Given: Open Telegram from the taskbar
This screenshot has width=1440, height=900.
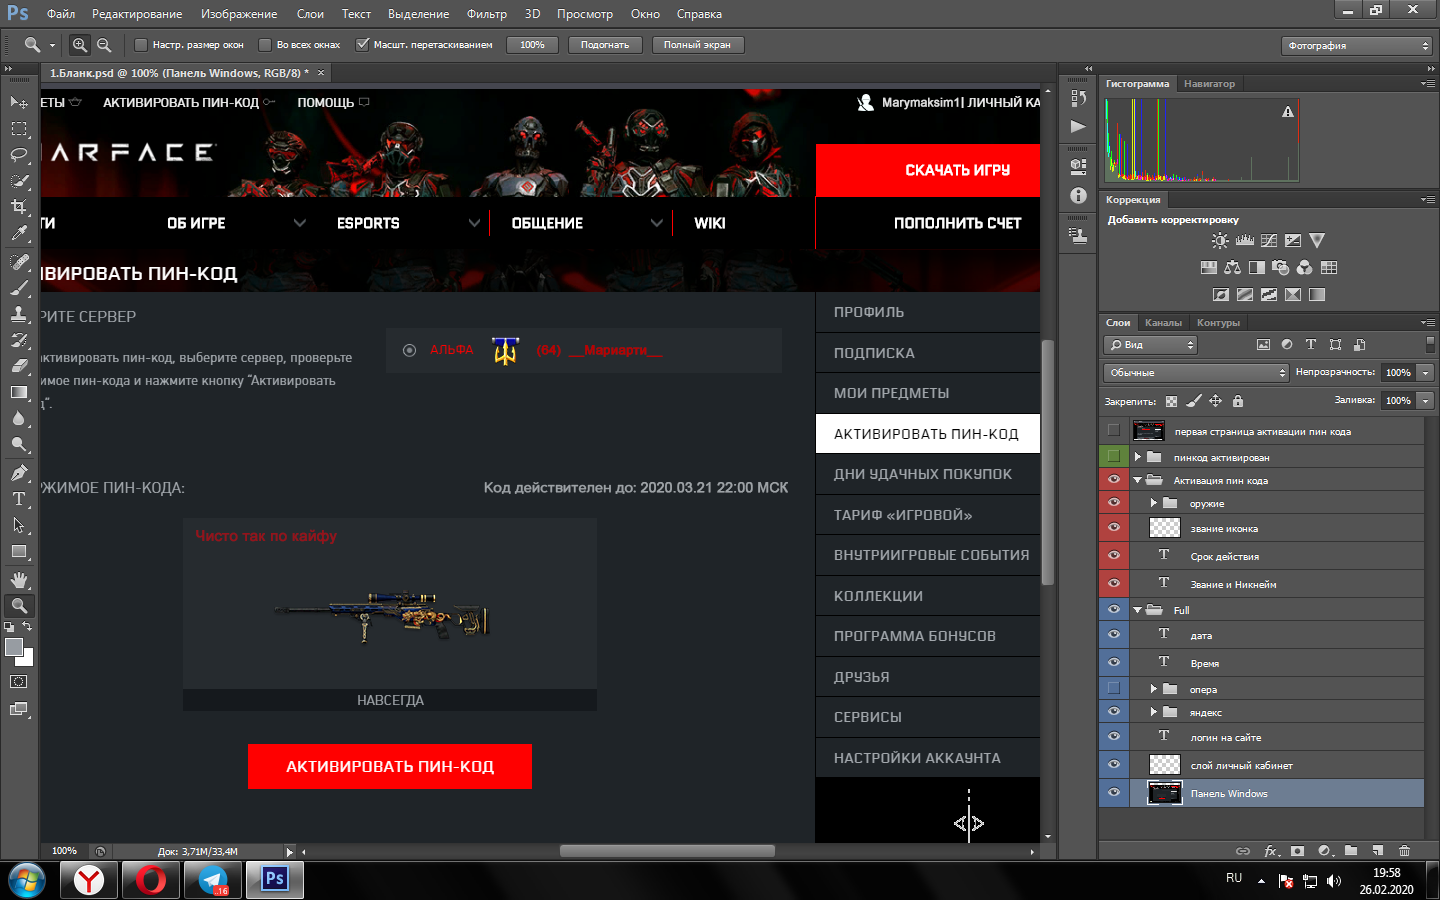Looking at the screenshot, I should 213,880.
